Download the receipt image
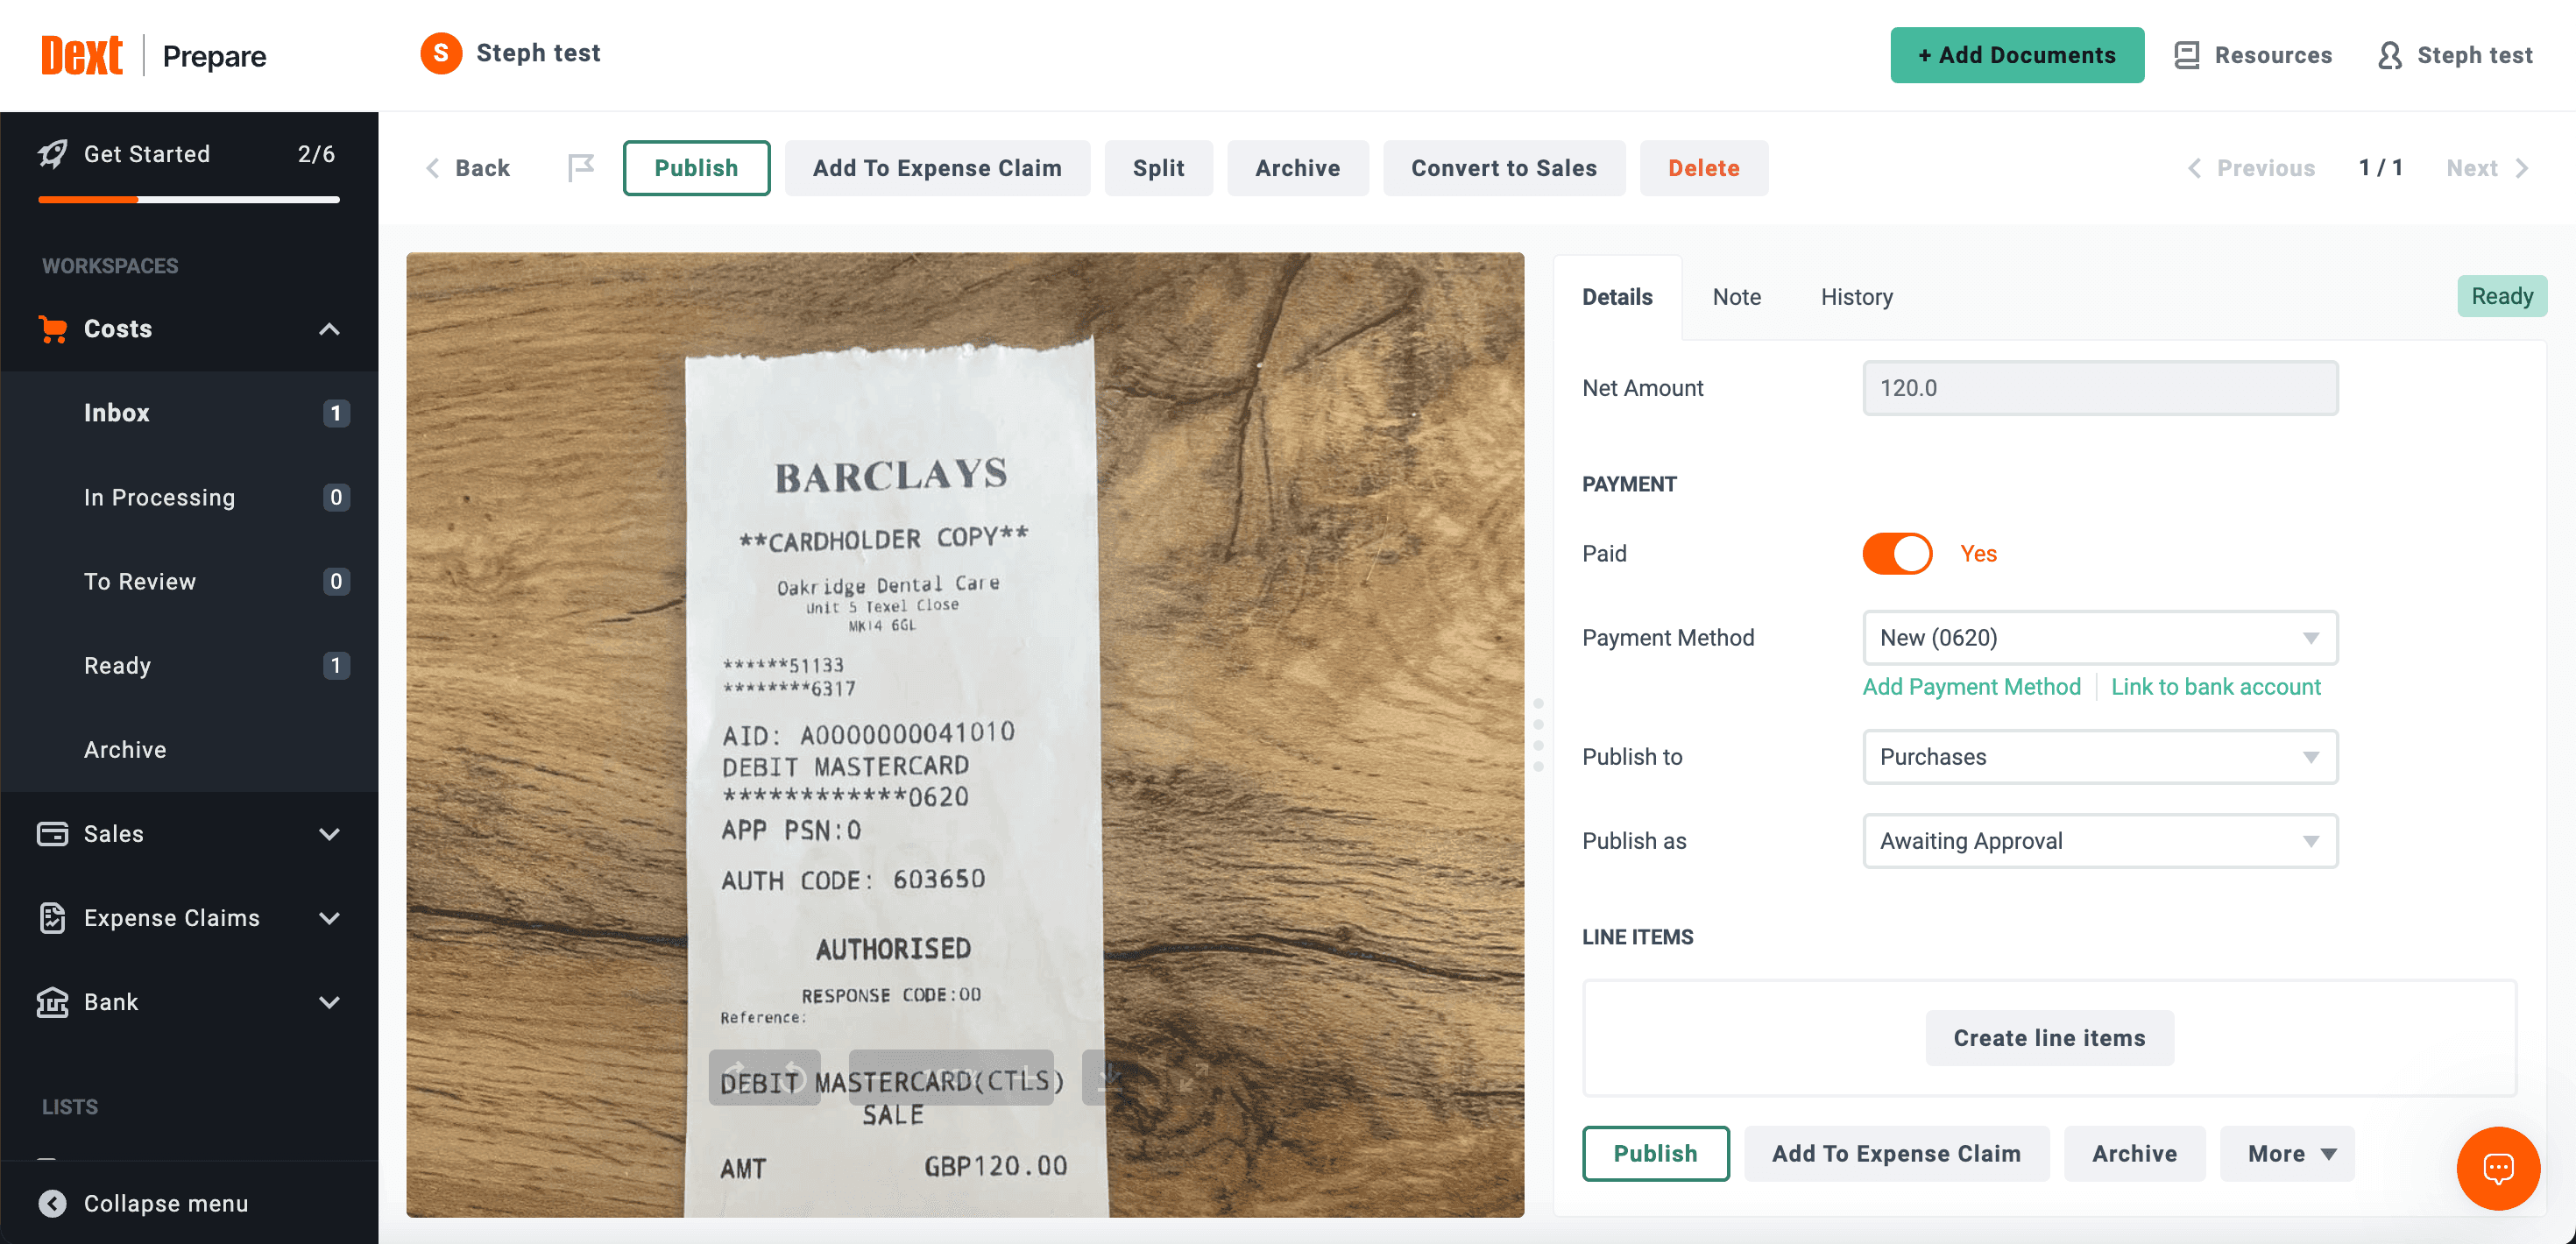Screen dimensions: 2576x1244 pyautogui.click(x=1108, y=1077)
